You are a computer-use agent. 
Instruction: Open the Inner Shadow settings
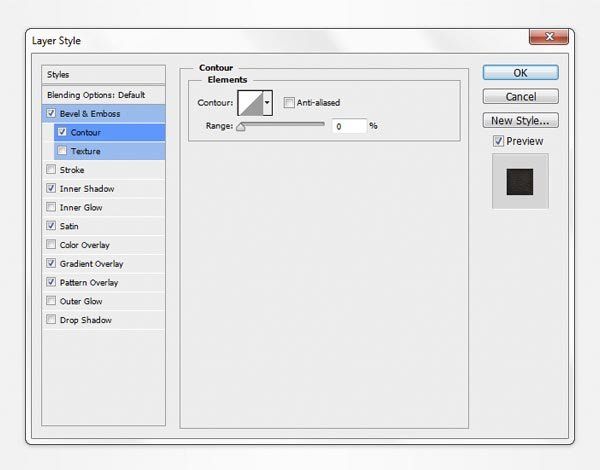click(x=103, y=189)
